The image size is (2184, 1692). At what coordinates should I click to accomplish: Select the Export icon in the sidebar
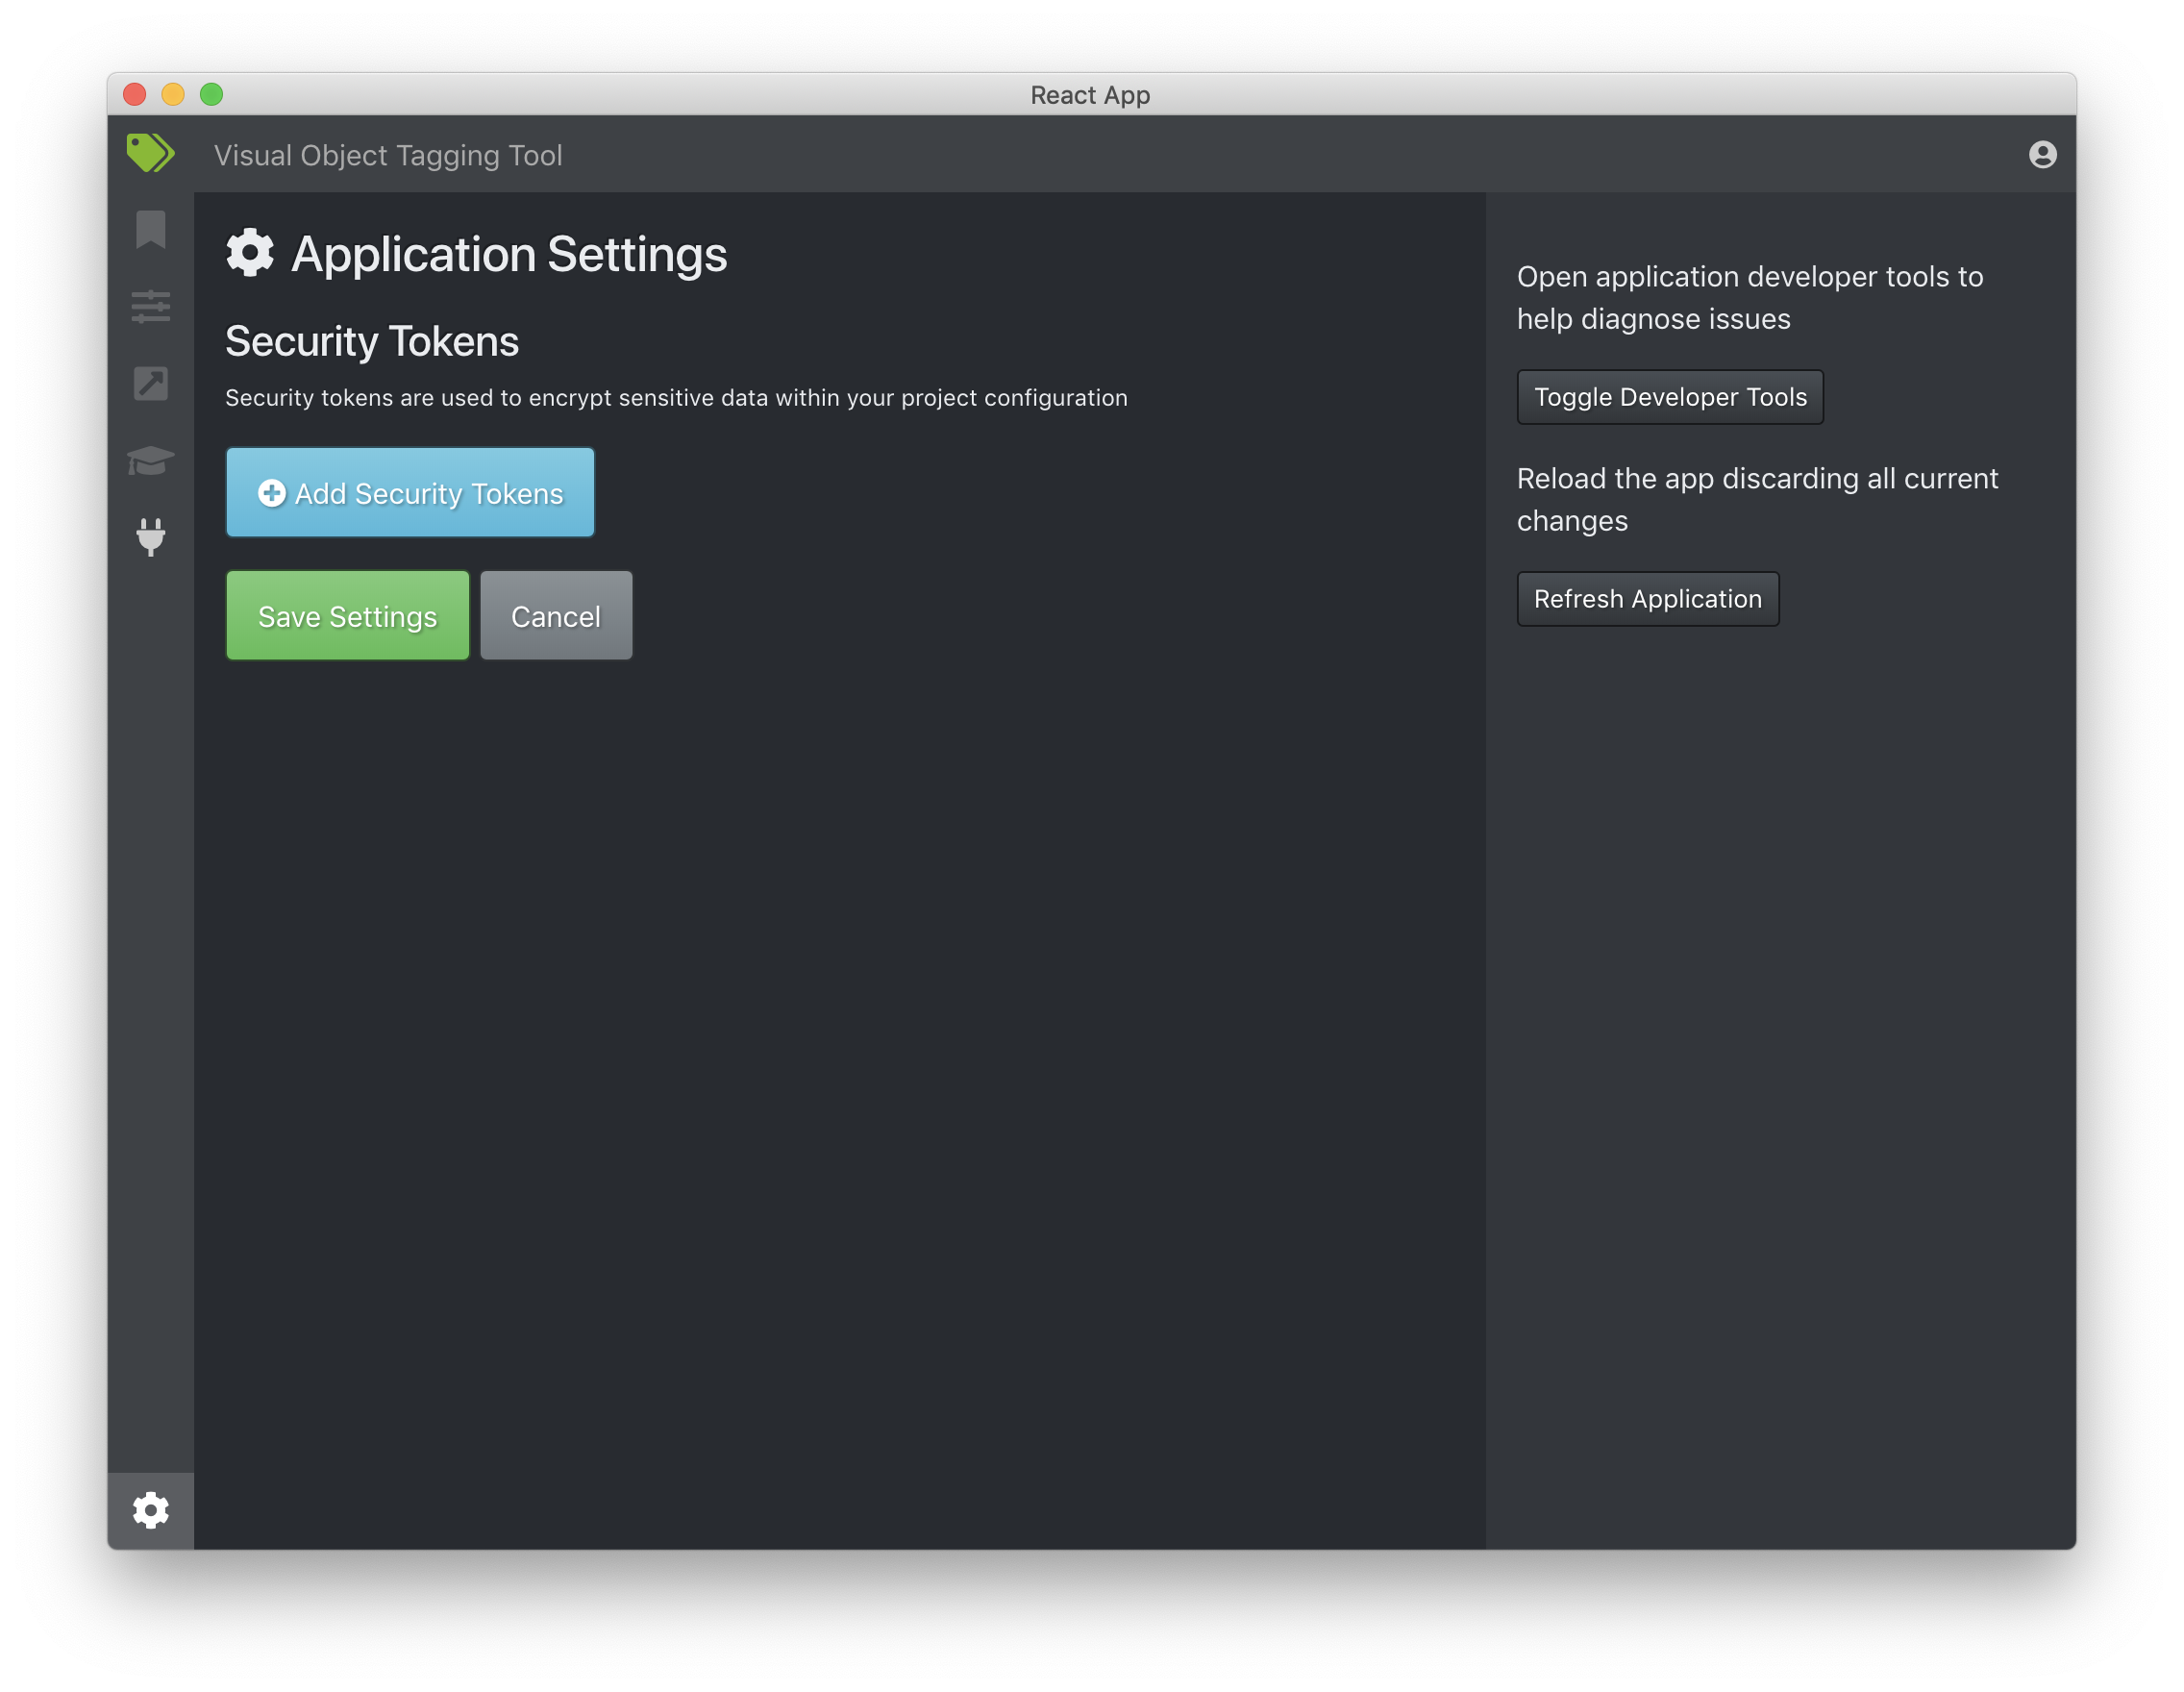click(150, 384)
